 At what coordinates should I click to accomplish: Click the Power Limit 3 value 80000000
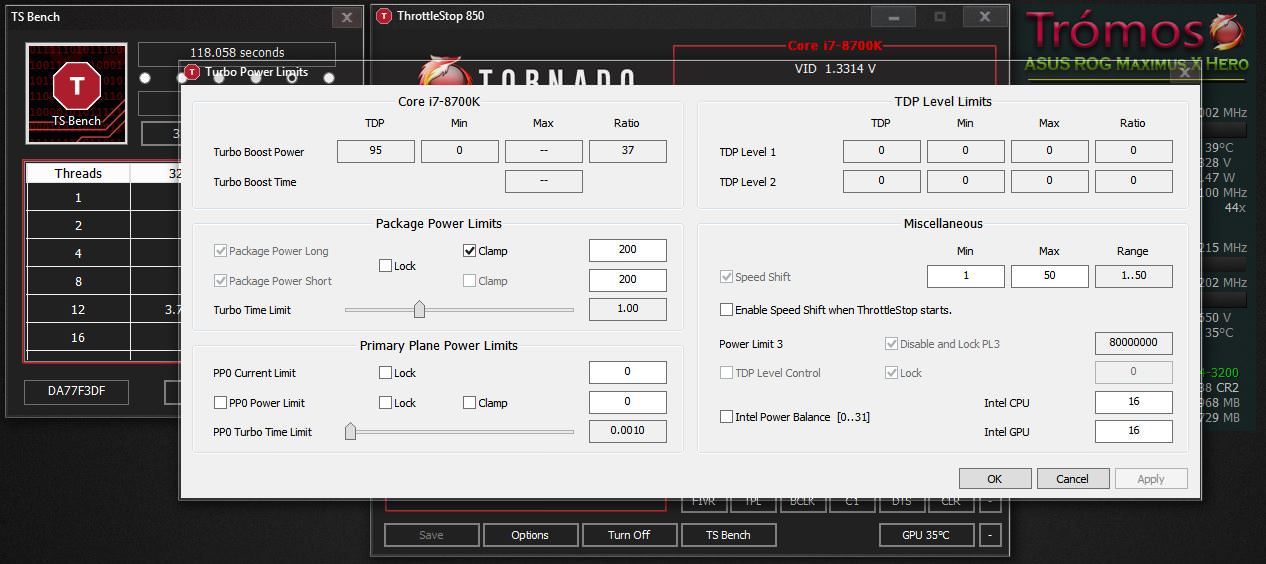click(1133, 343)
